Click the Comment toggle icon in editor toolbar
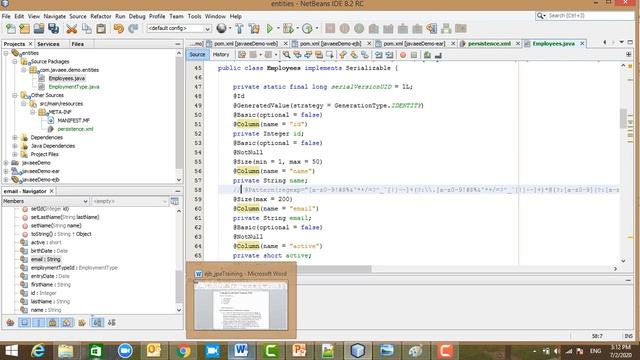 pos(427,55)
